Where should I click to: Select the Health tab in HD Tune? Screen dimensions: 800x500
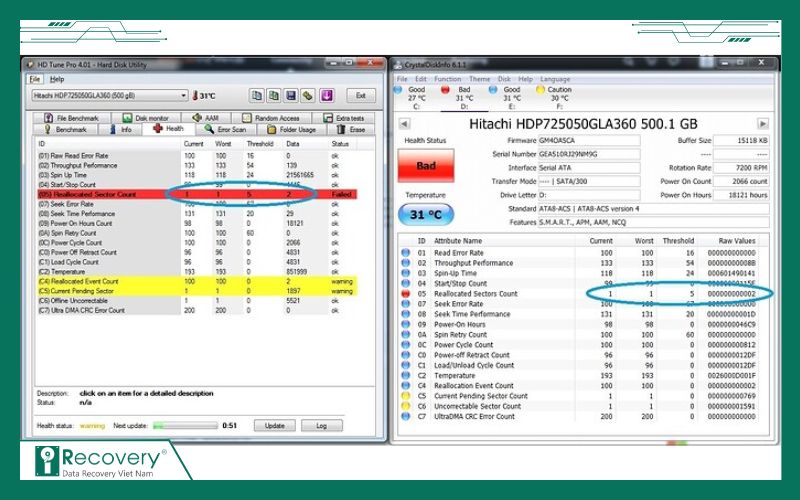pyautogui.click(x=168, y=129)
